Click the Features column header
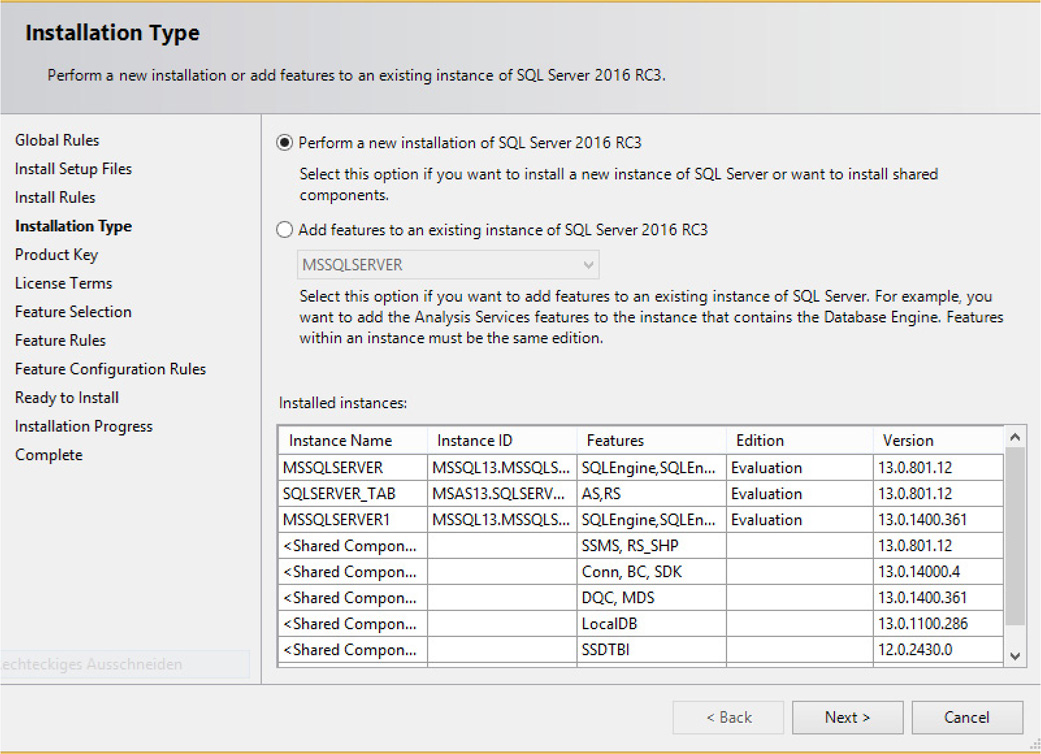 (652, 441)
